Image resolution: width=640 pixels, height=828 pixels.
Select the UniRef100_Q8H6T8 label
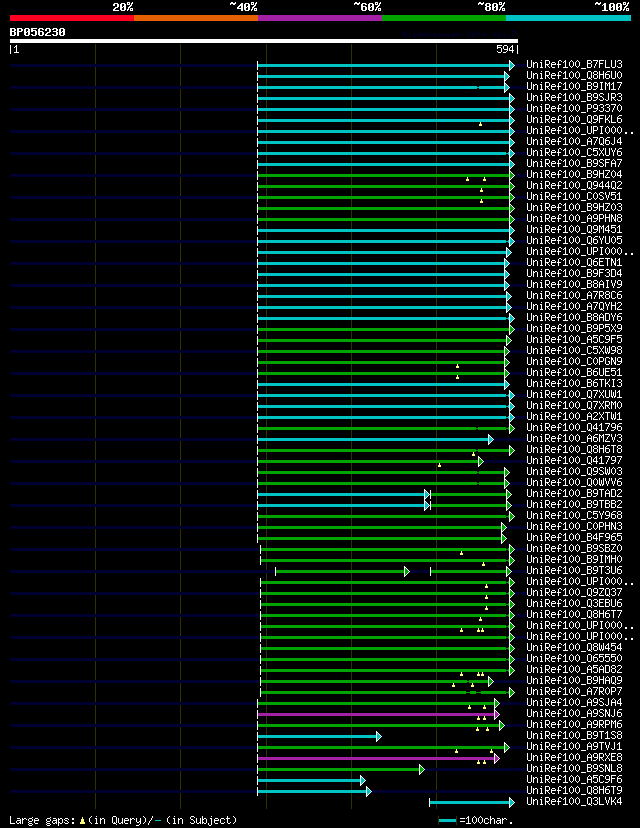coord(575,449)
